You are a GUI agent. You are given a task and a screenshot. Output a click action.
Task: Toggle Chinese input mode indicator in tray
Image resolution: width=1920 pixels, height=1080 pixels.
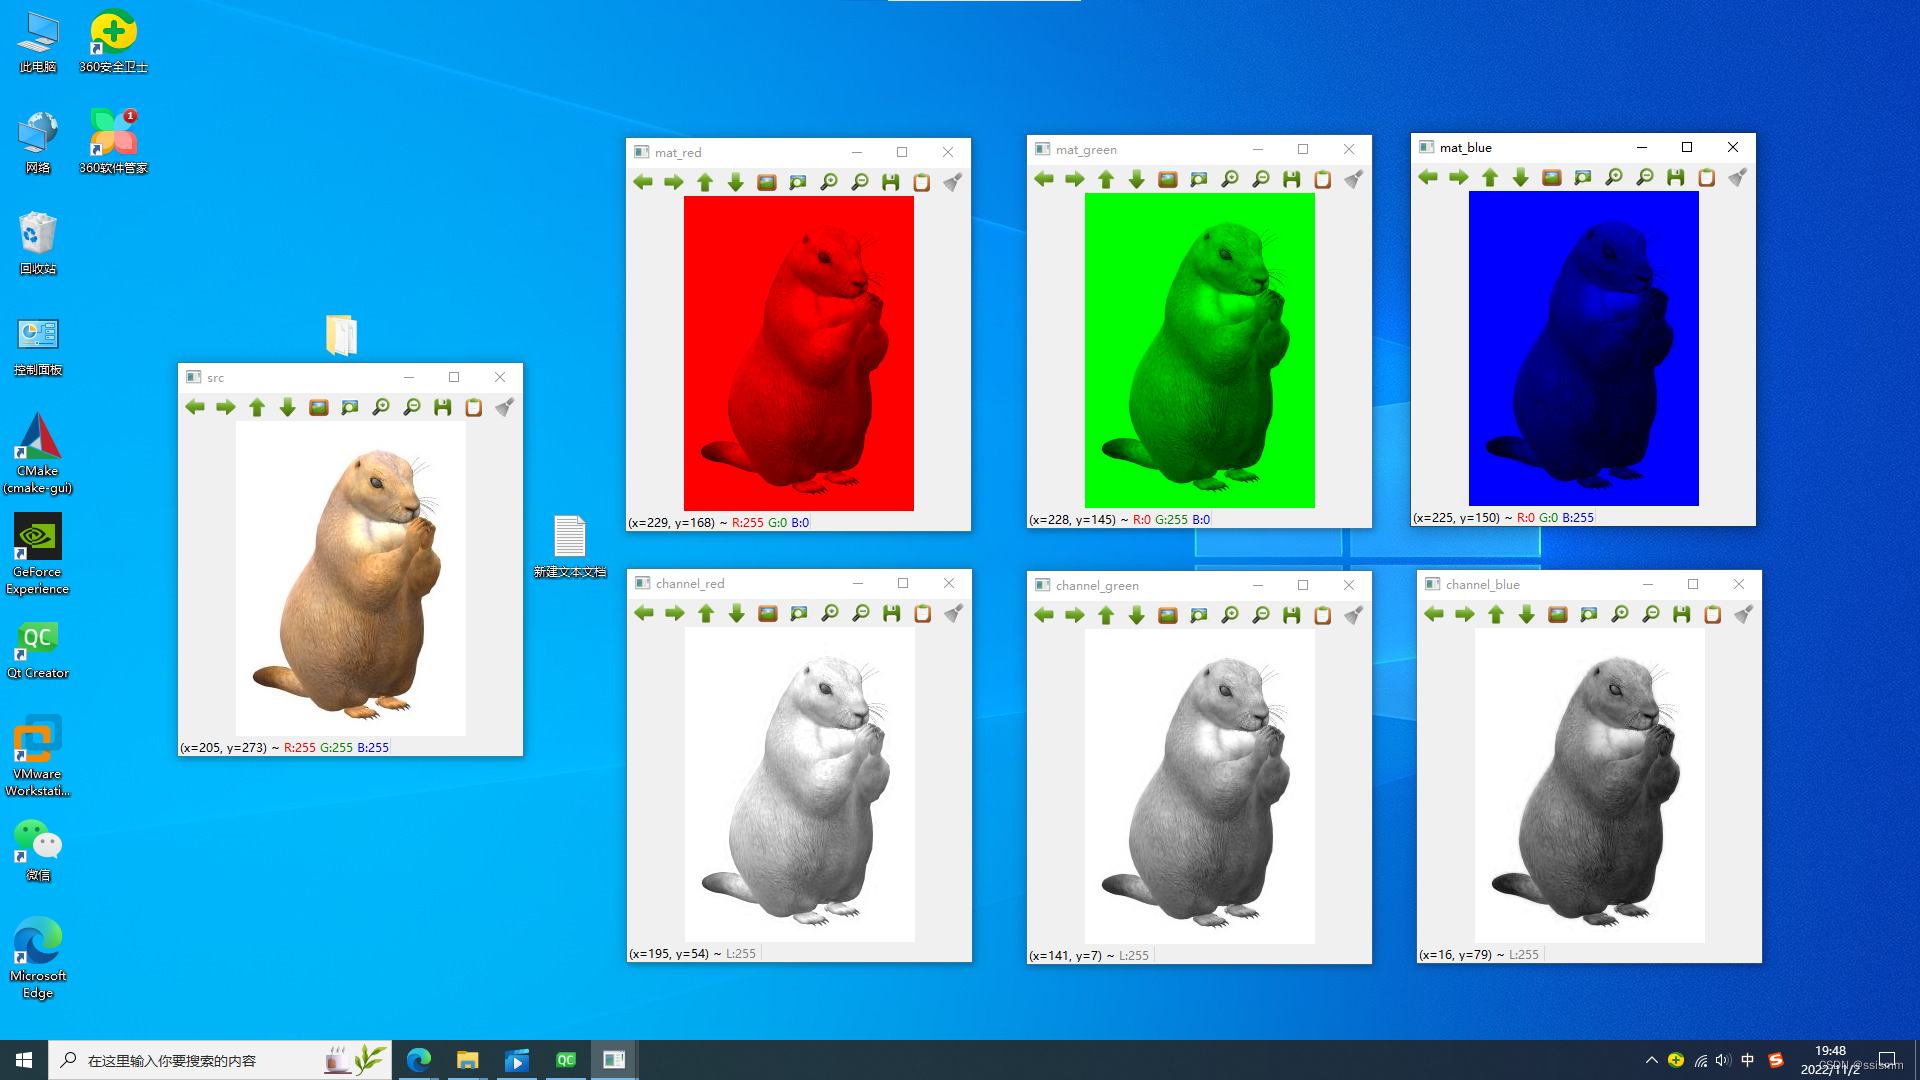click(x=1747, y=1060)
